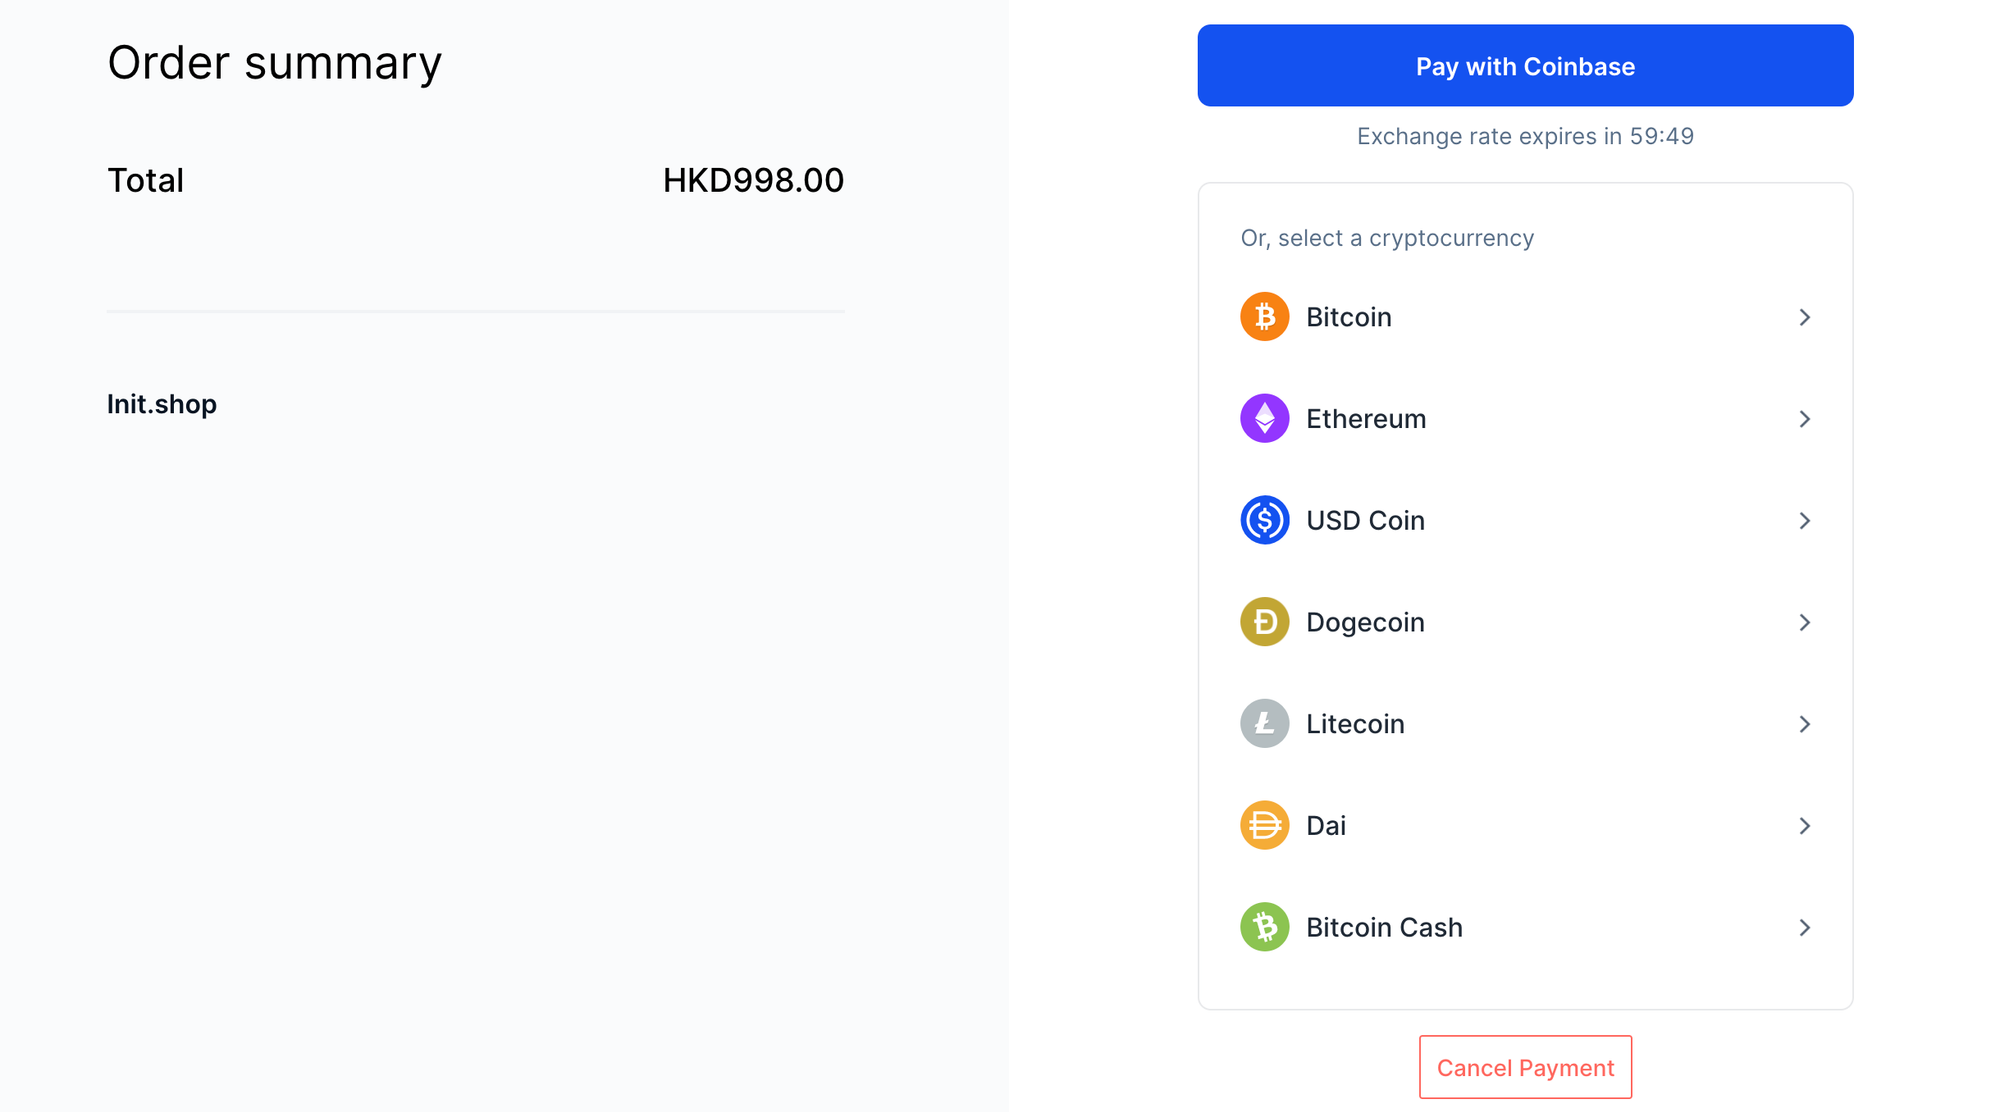Open Dai option via its chevron

1804,826
